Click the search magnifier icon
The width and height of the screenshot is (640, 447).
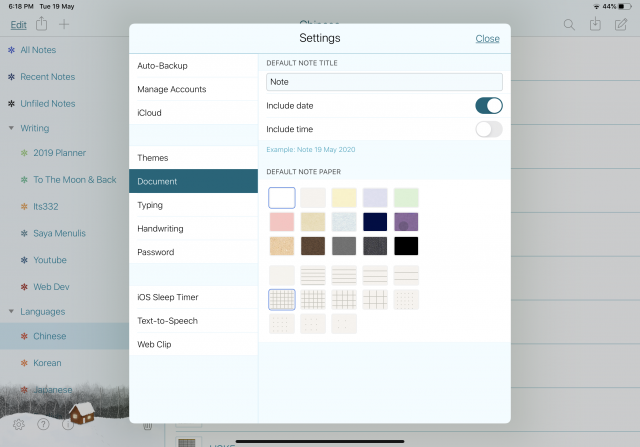coord(569,24)
